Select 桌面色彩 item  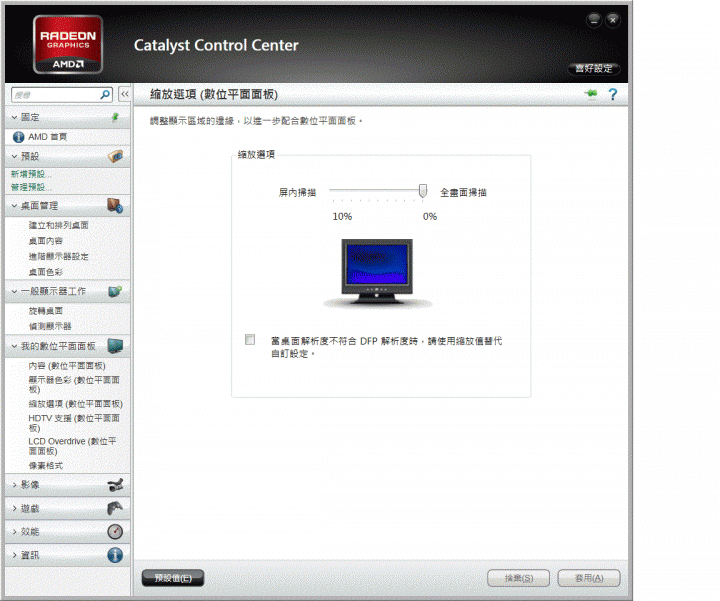45,272
